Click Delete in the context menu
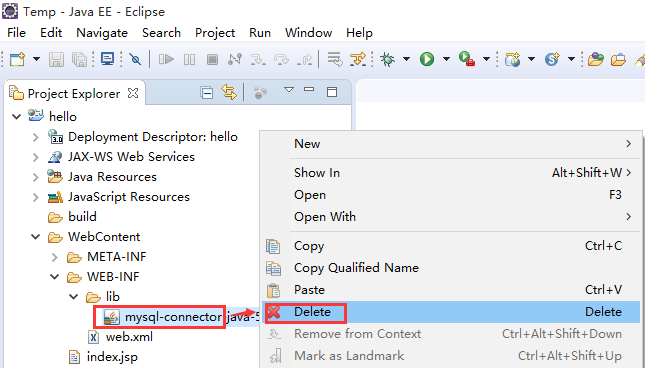Viewport: 645px width, 368px height. pos(451,312)
